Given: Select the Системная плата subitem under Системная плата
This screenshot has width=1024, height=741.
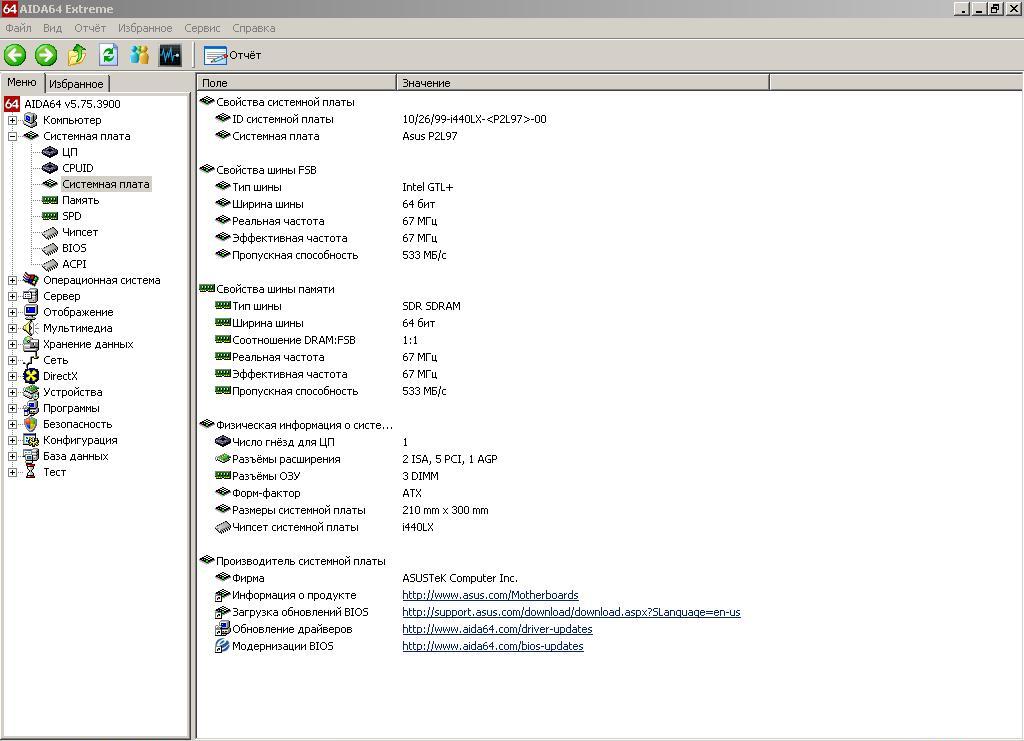Looking at the screenshot, I should (106, 184).
